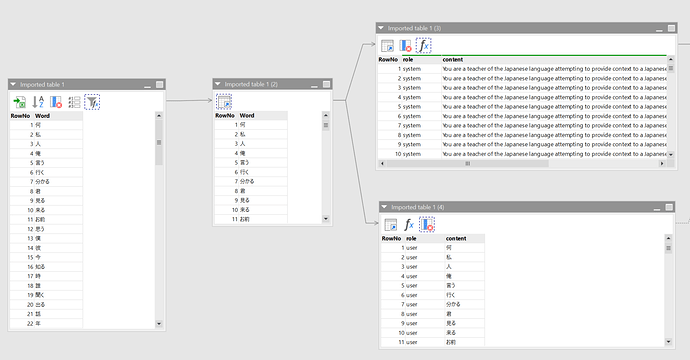Click the Word column header in Imported table 1
This screenshot has height=360, width=690.
click(58, 116)
